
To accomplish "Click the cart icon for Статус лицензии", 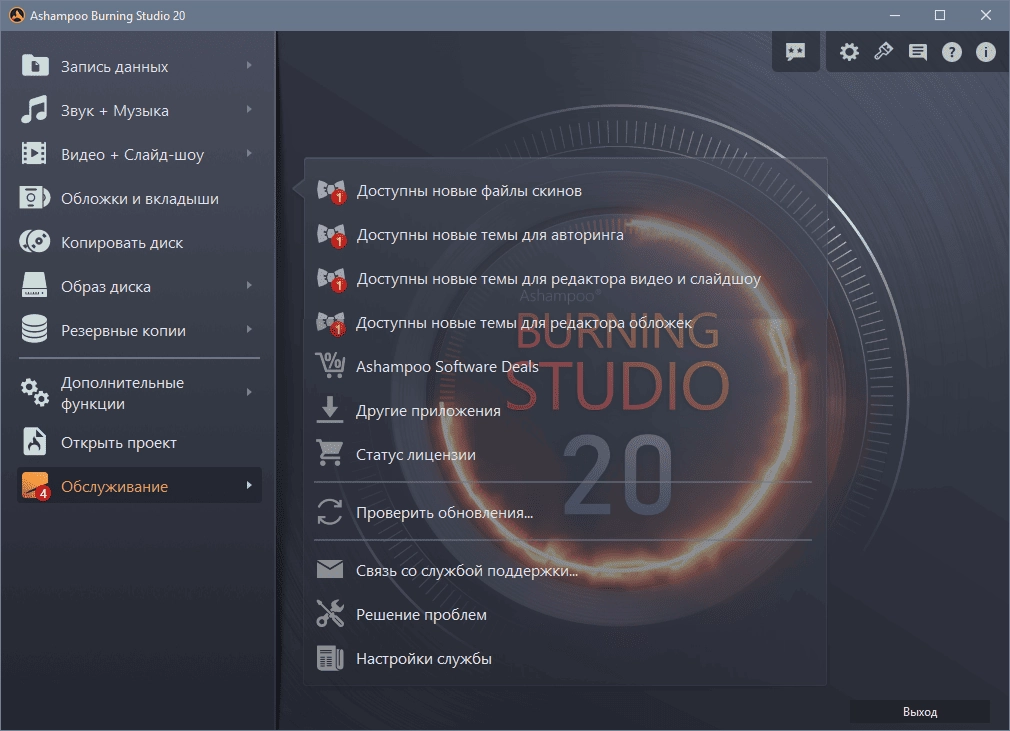I will 330,453.
